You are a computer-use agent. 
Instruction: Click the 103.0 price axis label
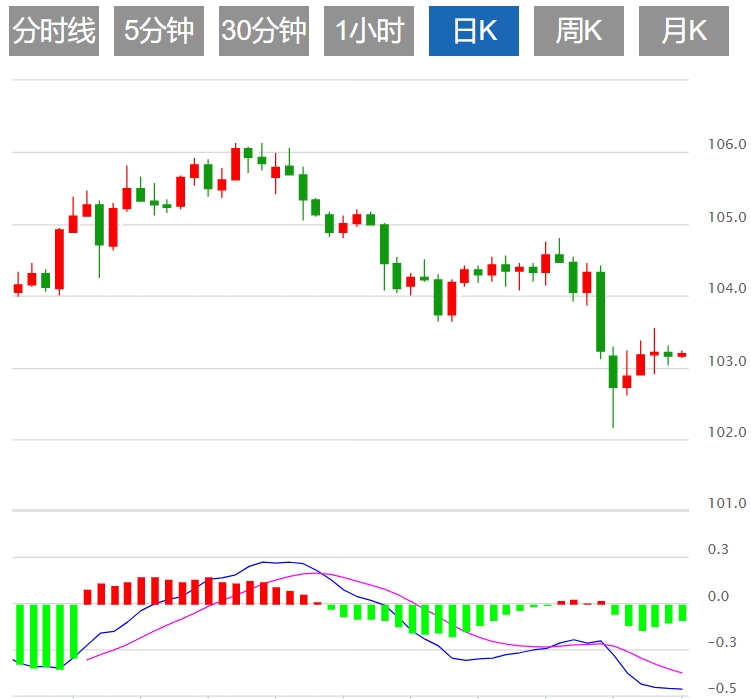[727, 361]
